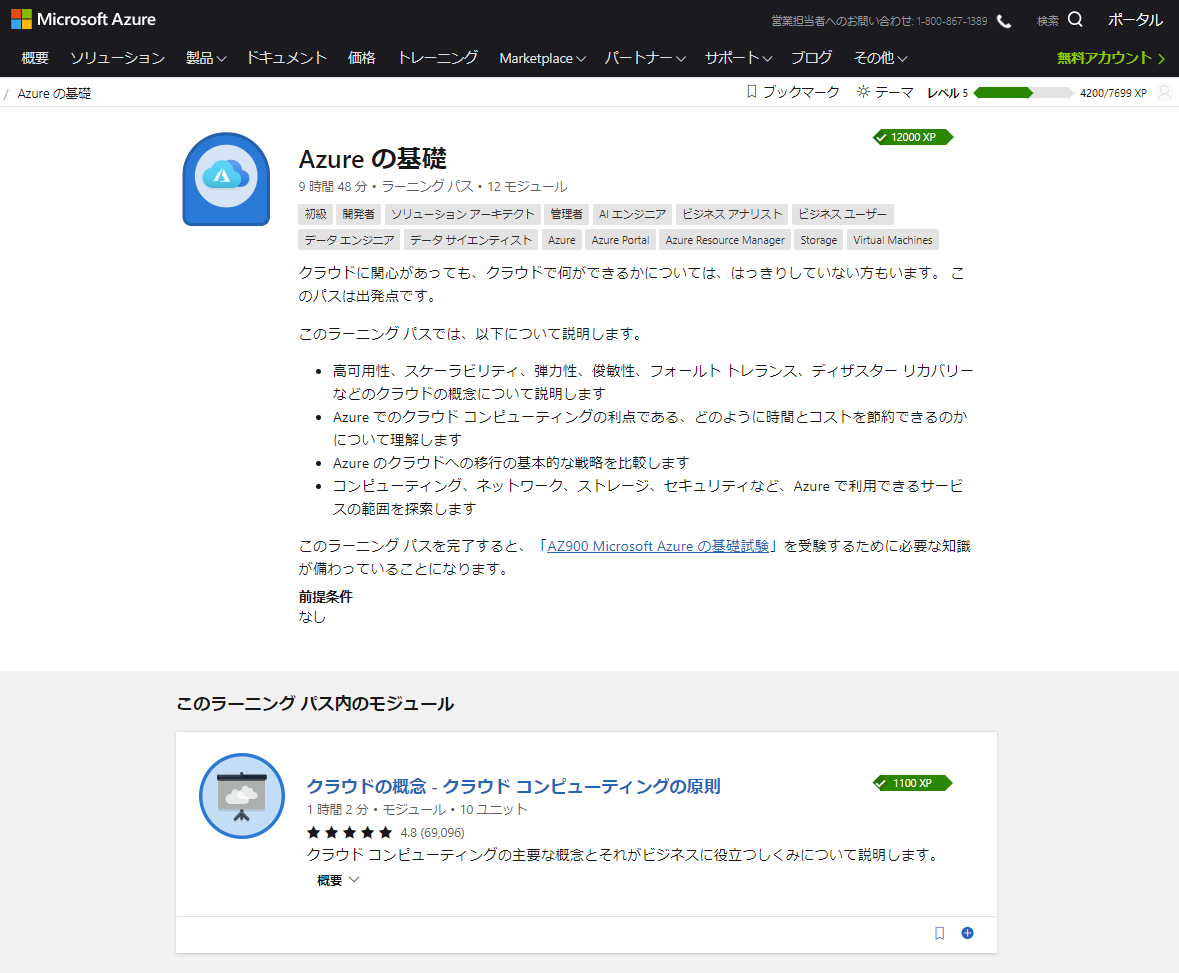Select the データ サイエンティスト tag
Screen dimensions: 1179x973
tap(471, 240)
